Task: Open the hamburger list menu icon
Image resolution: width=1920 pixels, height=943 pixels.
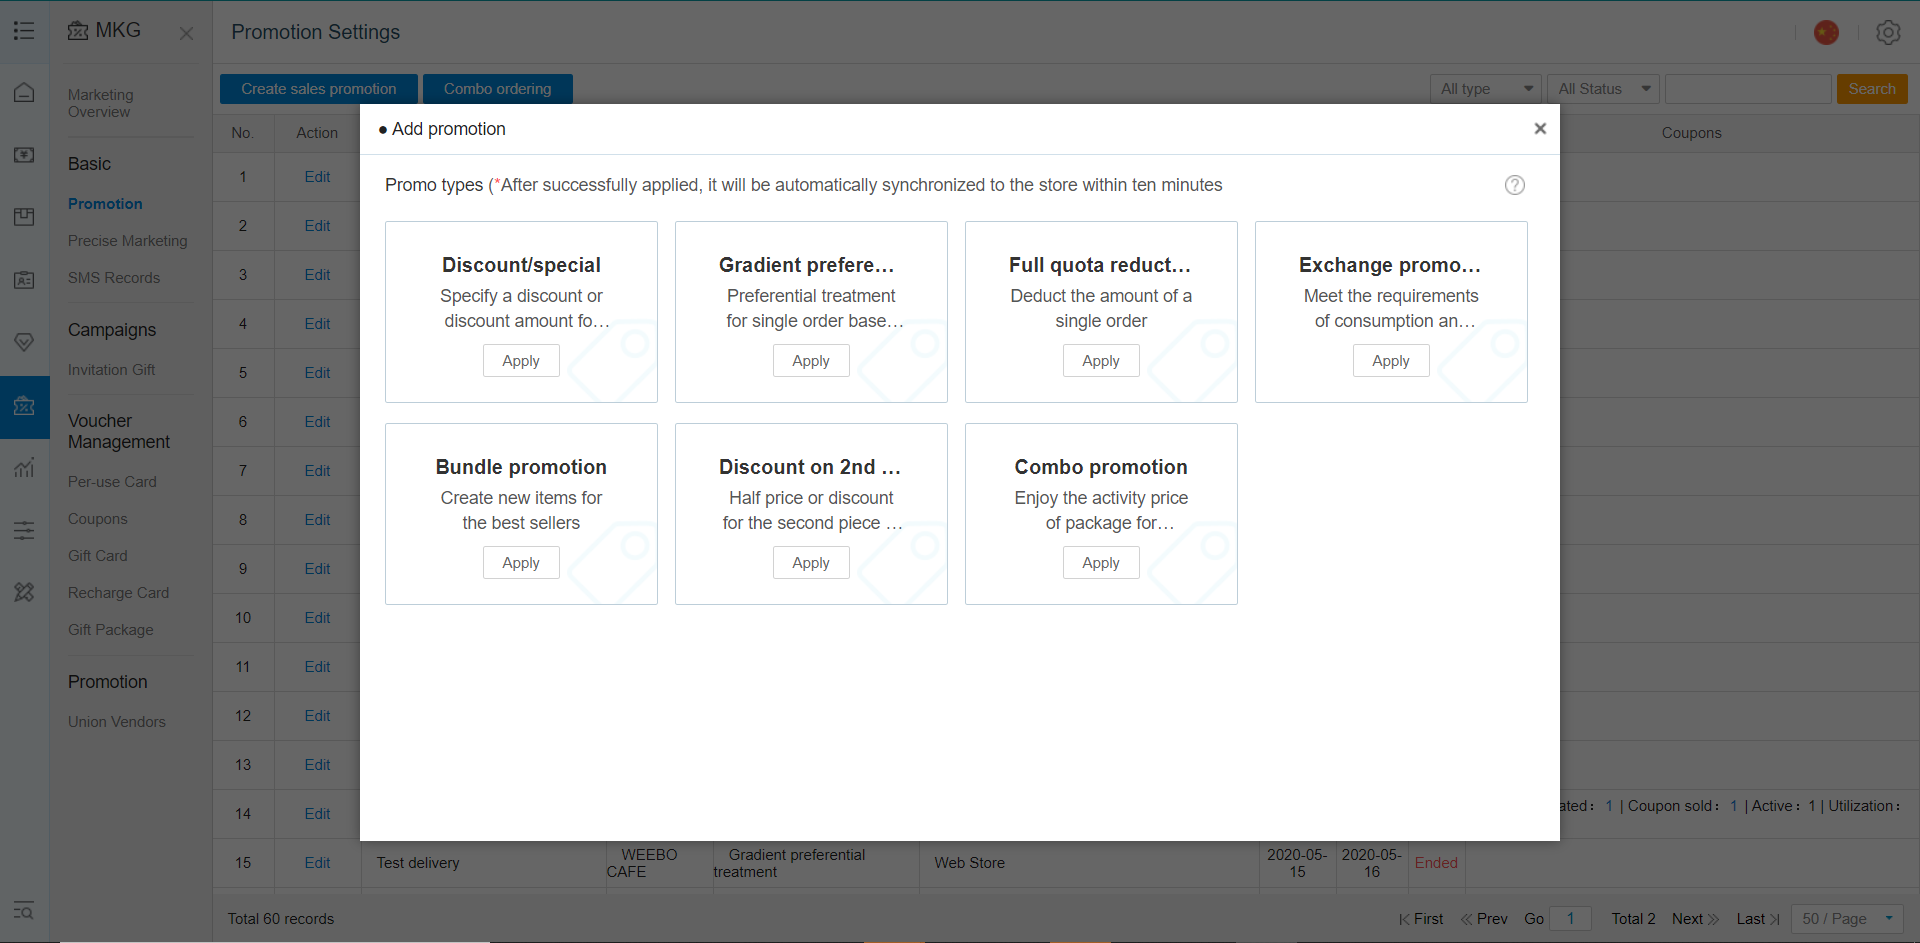Action: click(24, 31)
